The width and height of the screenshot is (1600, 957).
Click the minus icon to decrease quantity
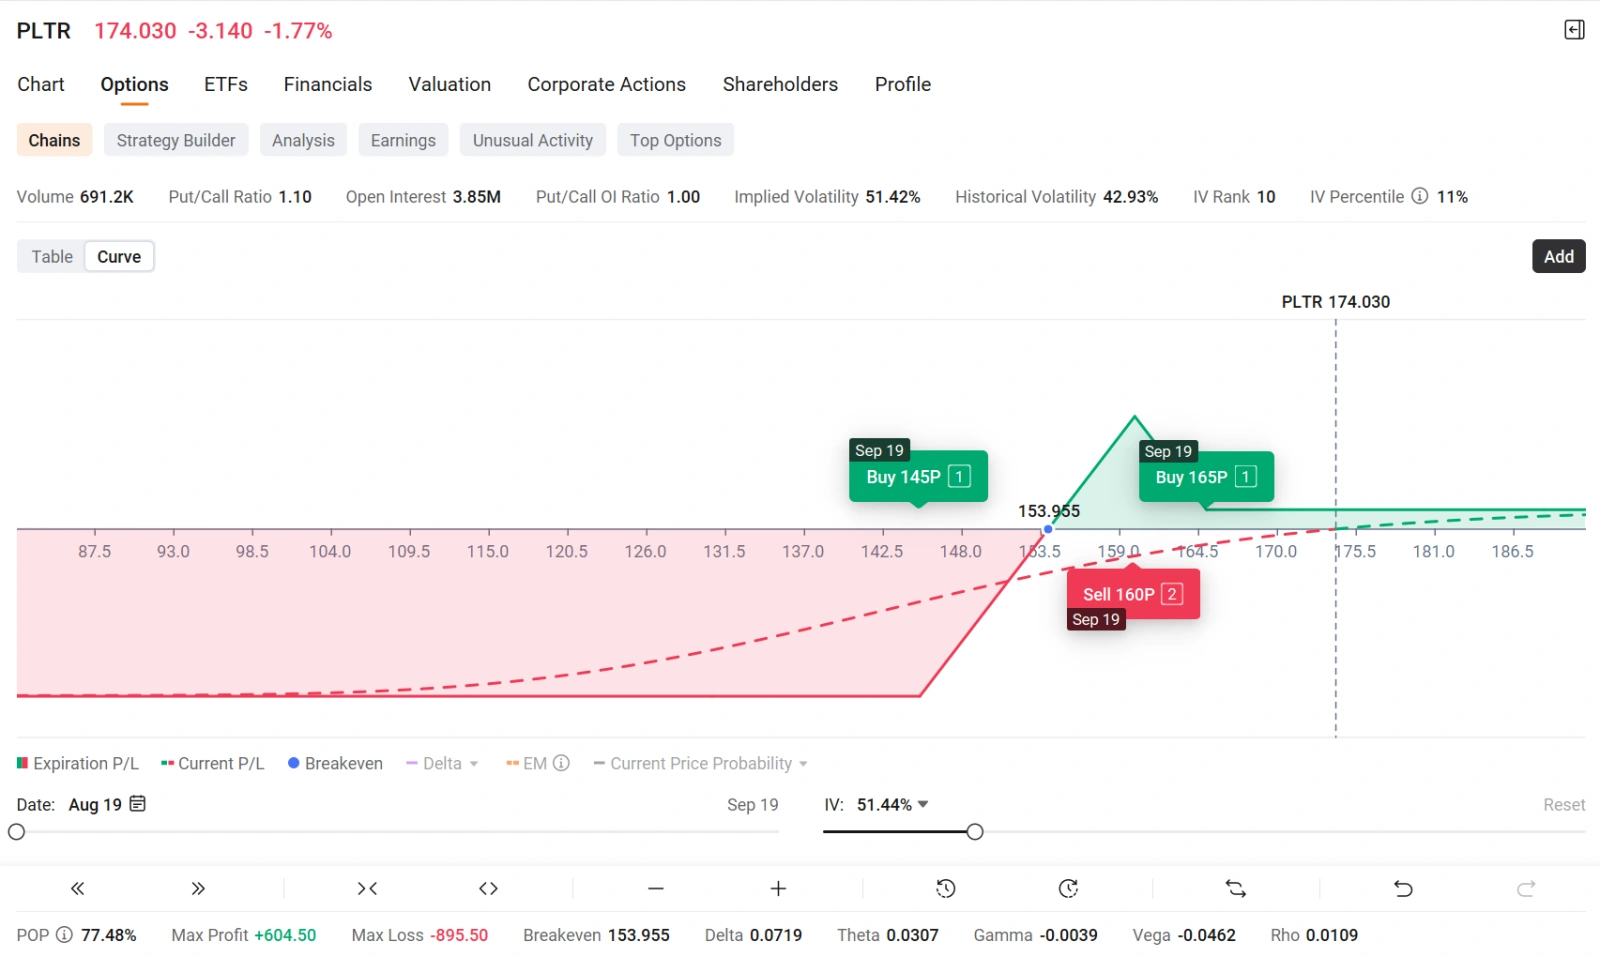point(656,888)
